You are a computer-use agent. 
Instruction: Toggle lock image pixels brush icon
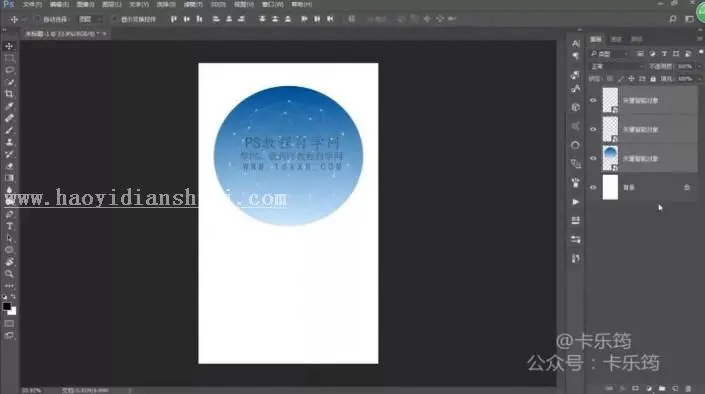click(x=620, y=79)
